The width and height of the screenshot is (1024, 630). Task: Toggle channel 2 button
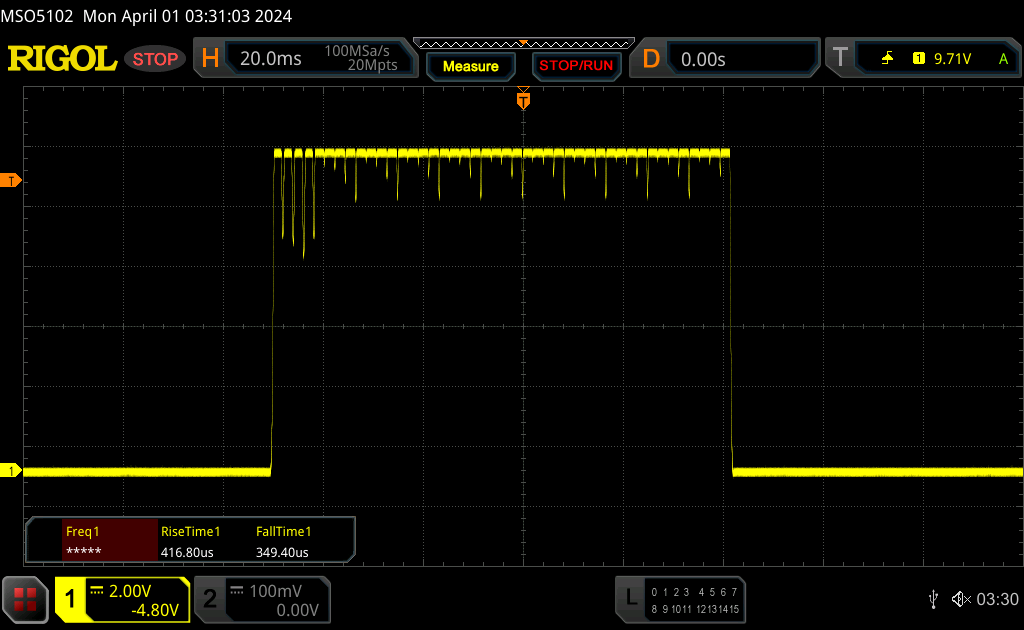pyautogui.click(x=210, y=599)
